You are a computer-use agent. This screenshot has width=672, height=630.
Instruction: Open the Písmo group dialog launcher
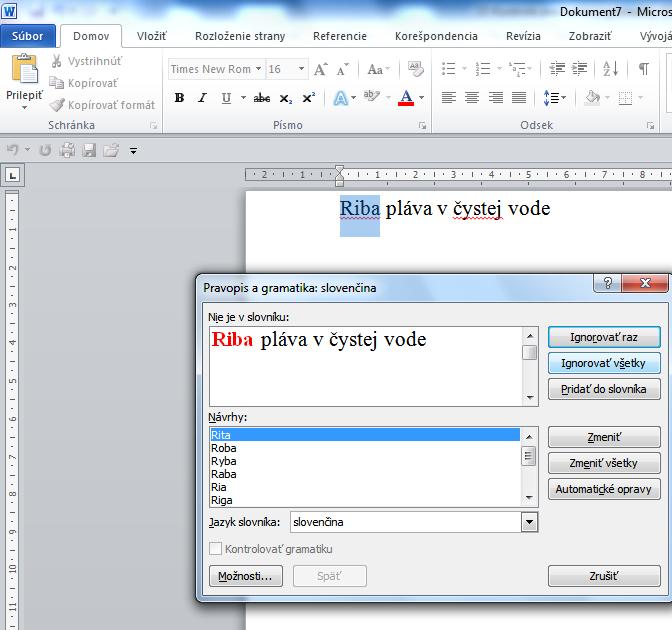(423, 126)
